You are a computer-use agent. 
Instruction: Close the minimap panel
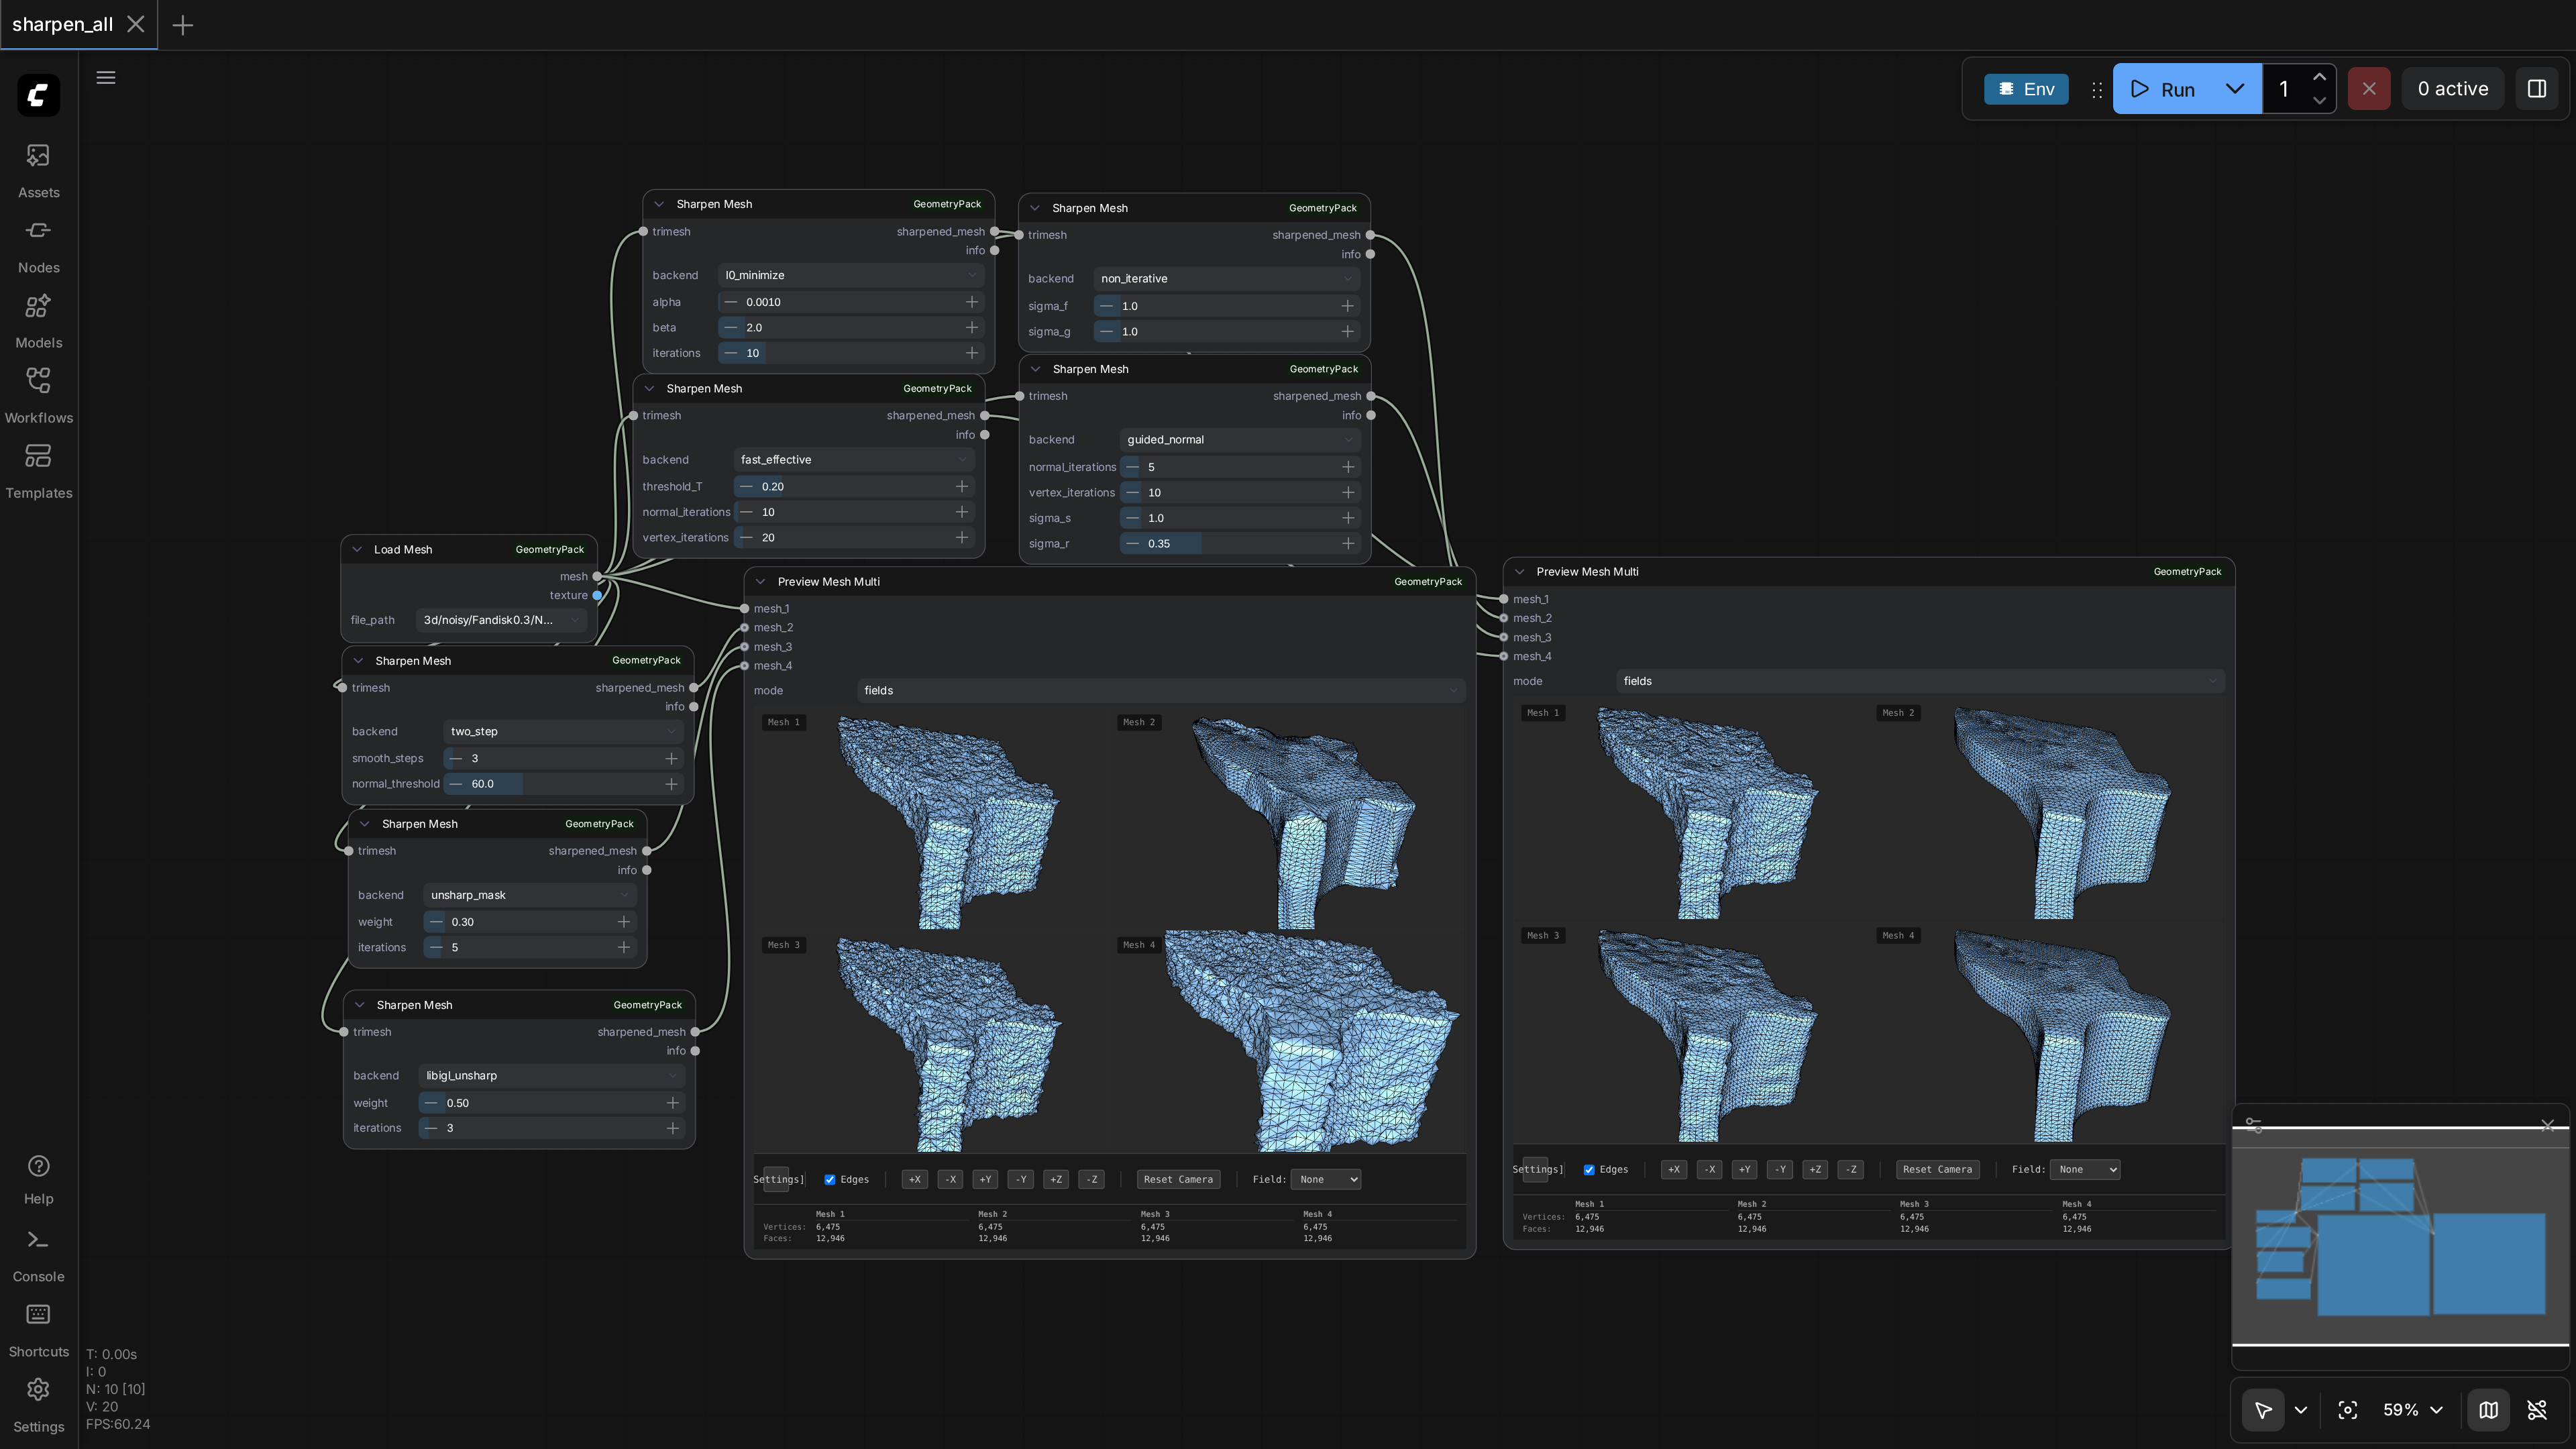point(2547,1126)
